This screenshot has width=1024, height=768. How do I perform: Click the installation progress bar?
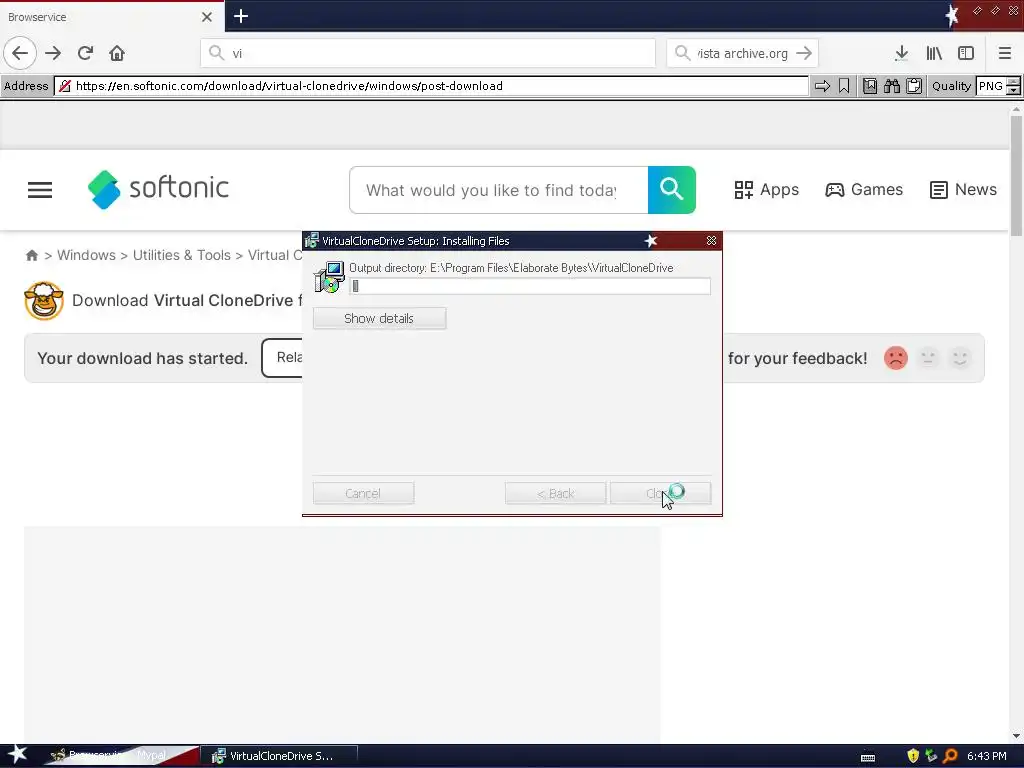coord(530,286)
